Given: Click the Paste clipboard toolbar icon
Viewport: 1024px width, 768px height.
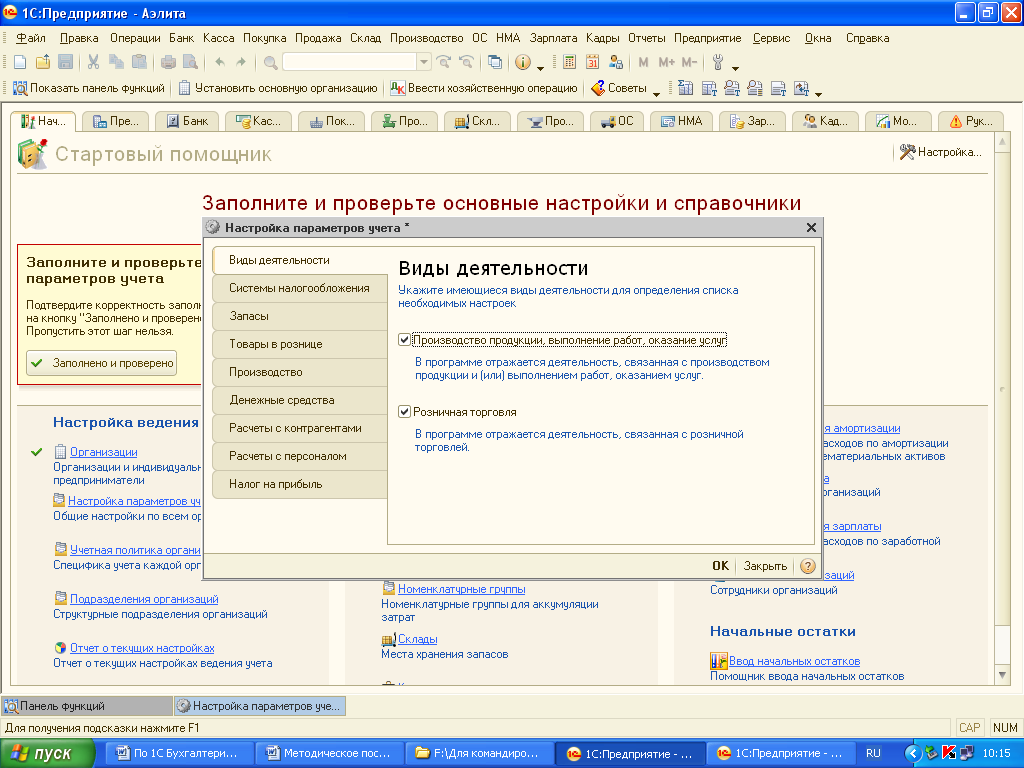Looking at the screenshot, I should [139, 62].
